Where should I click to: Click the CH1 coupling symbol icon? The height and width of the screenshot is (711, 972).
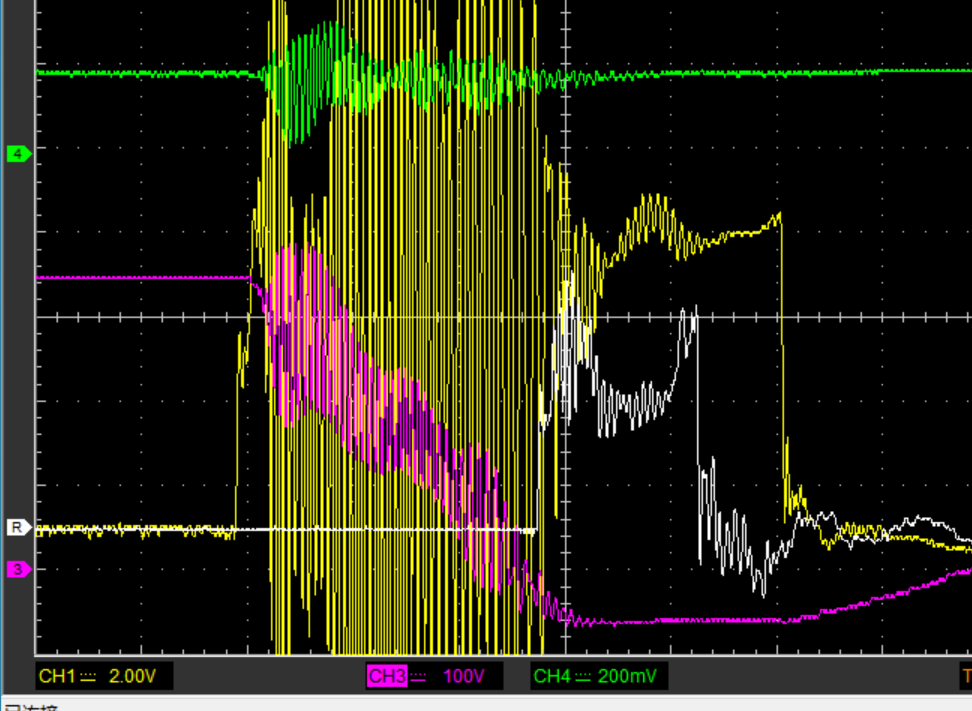point(89,676)
